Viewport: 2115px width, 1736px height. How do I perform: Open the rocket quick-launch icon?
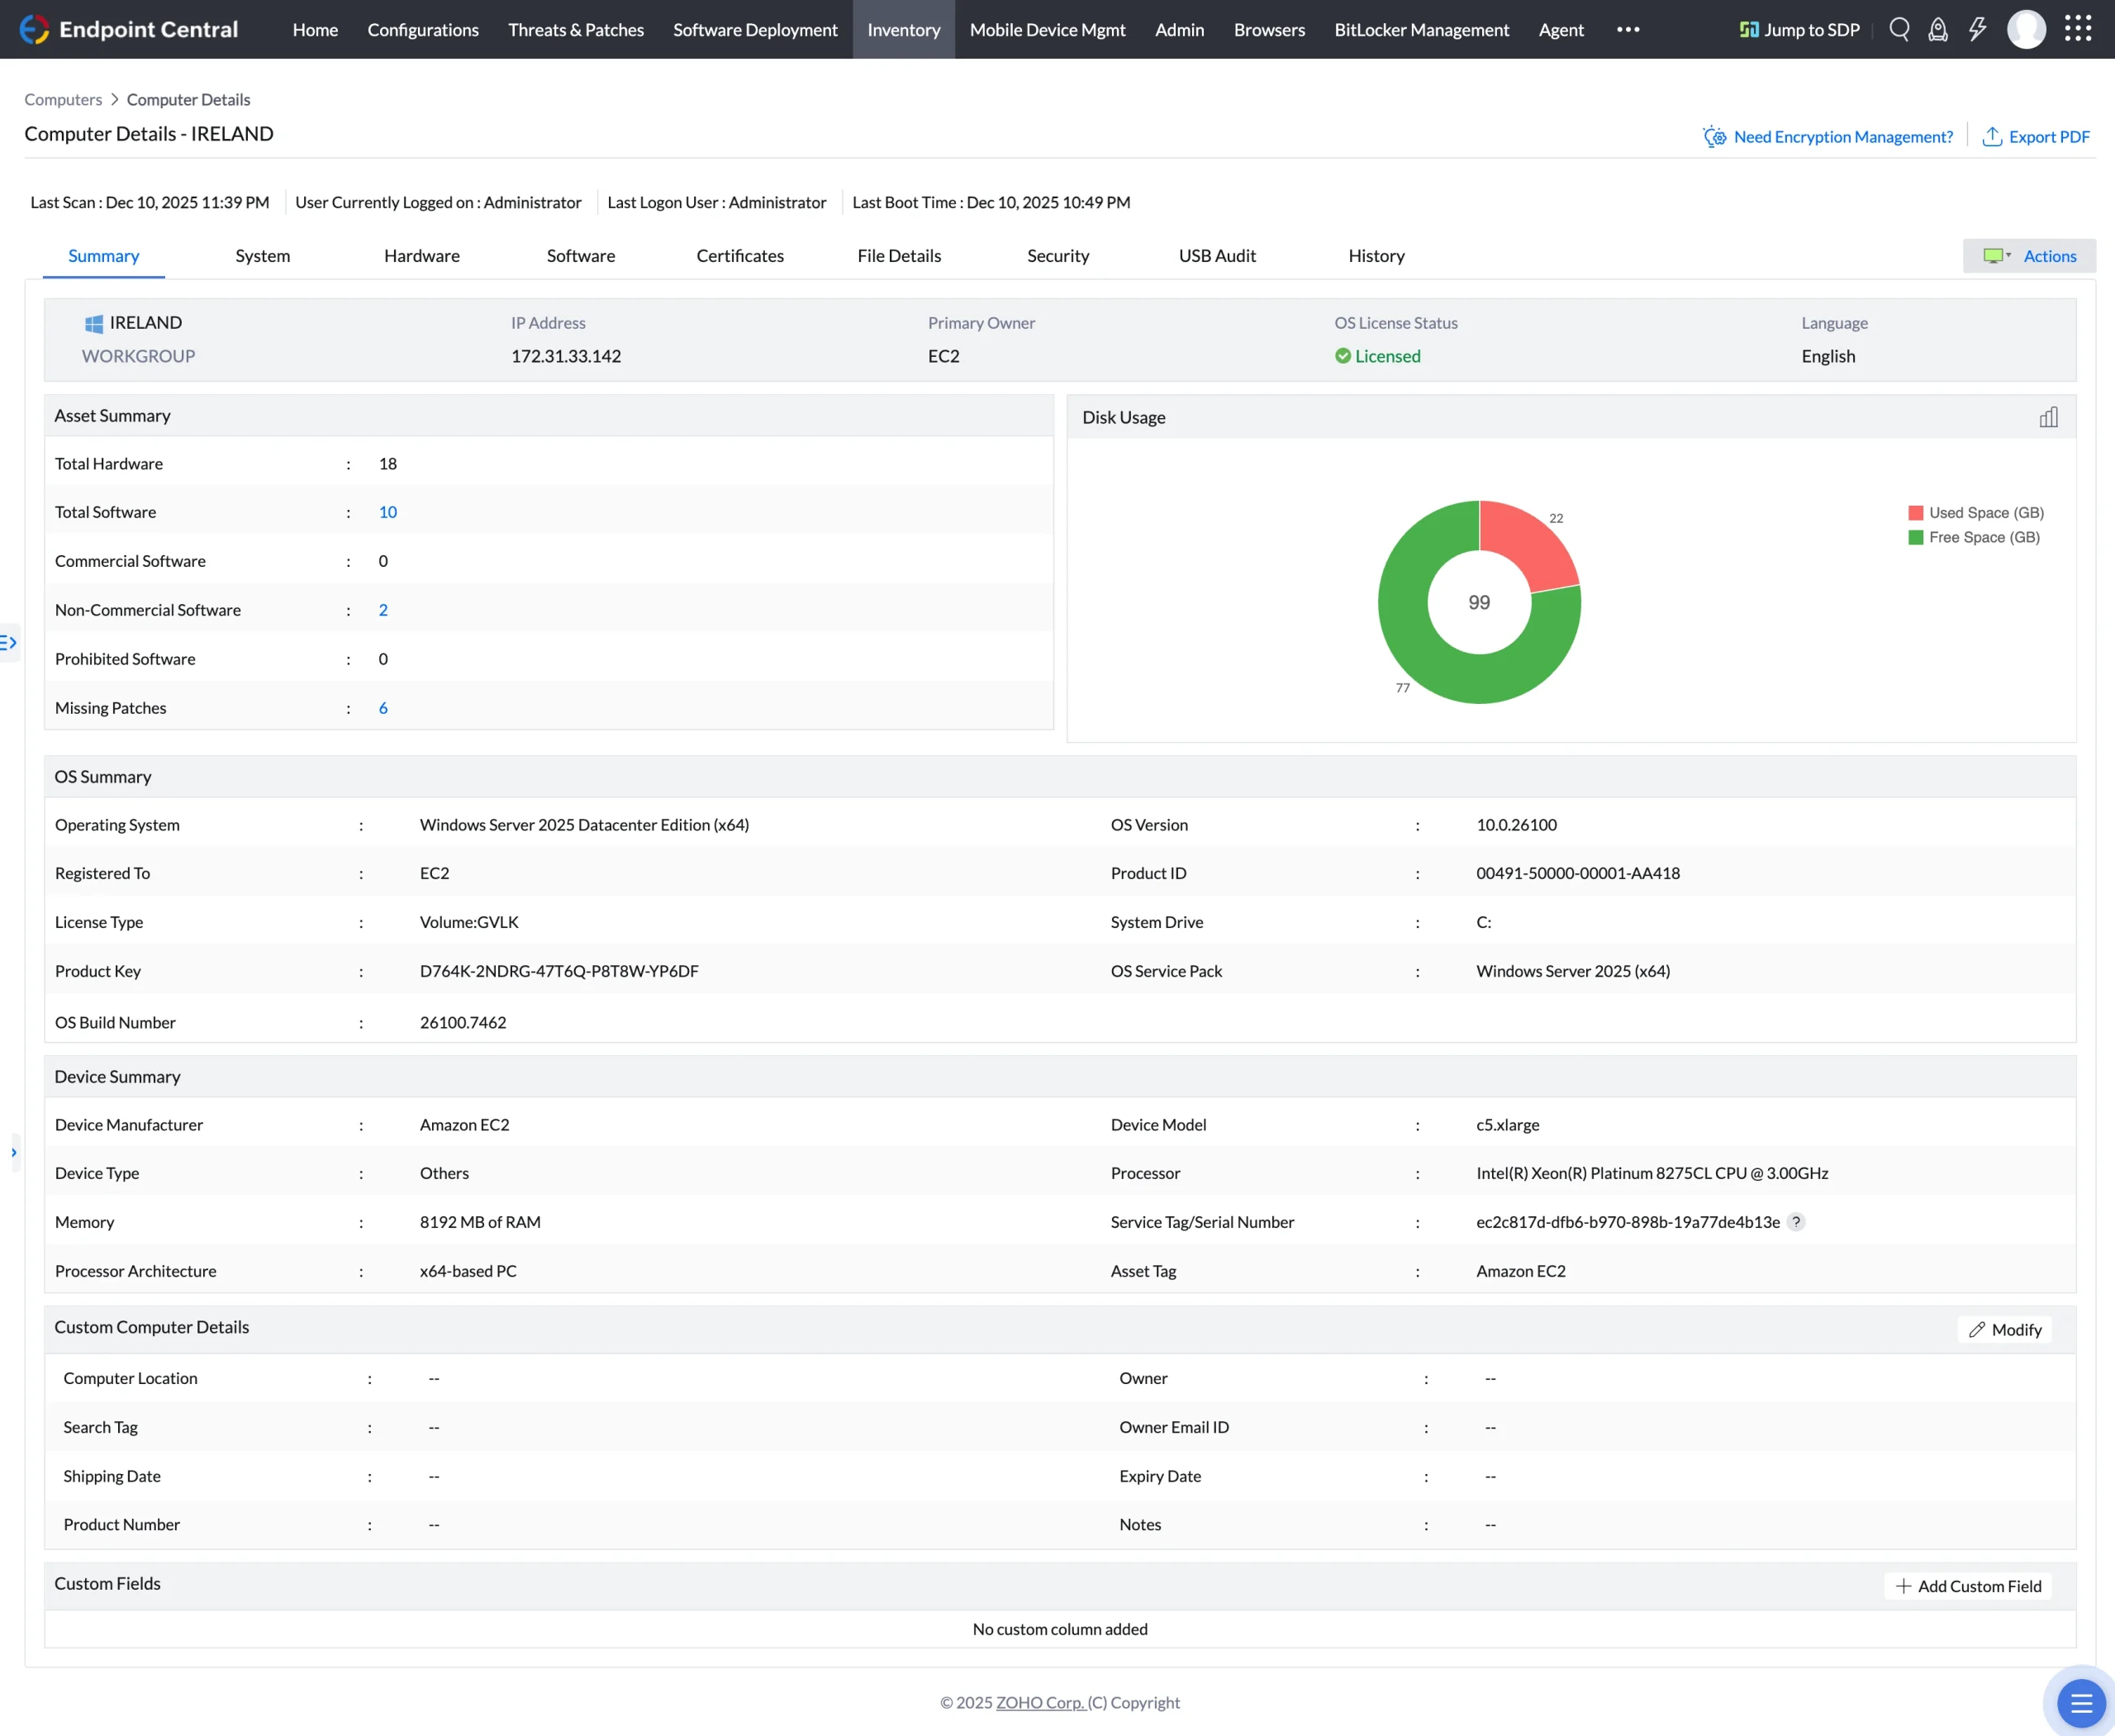1938,29
